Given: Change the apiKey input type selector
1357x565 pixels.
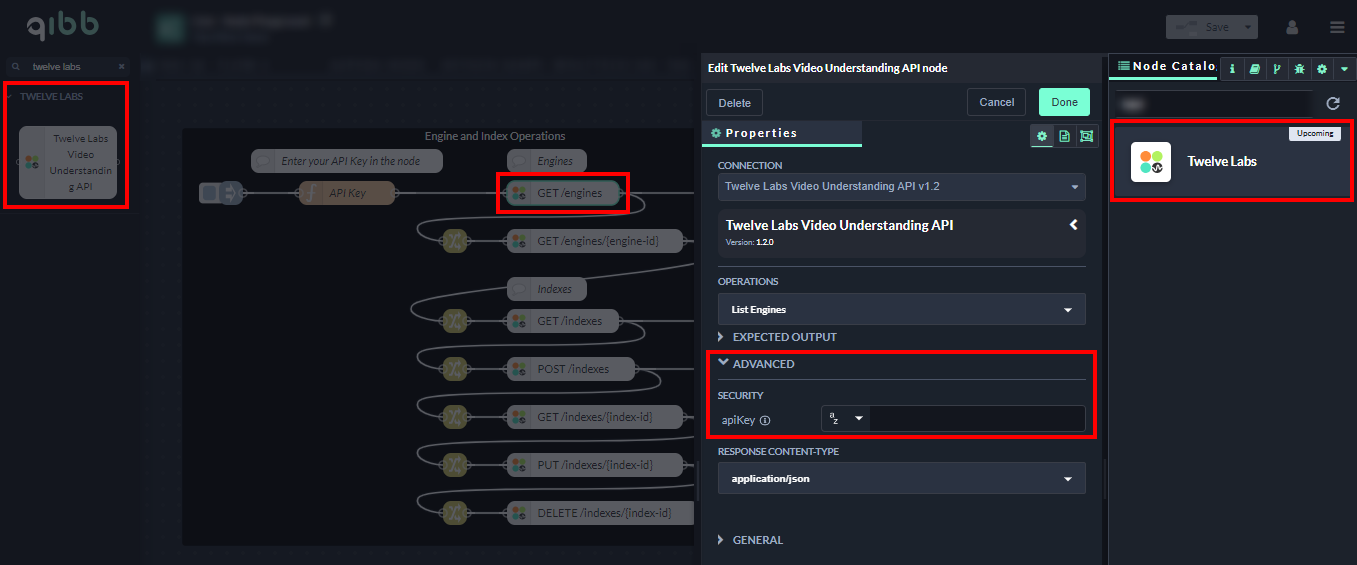Looking at the screenshot, I should [845, 419].
